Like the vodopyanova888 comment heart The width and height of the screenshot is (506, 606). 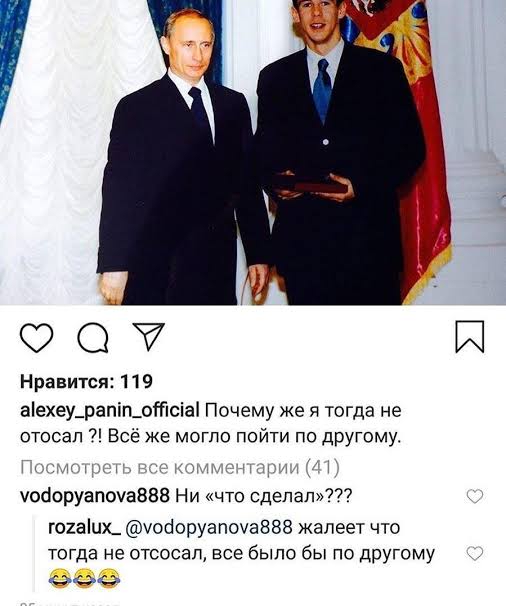[x=475, y=496]
